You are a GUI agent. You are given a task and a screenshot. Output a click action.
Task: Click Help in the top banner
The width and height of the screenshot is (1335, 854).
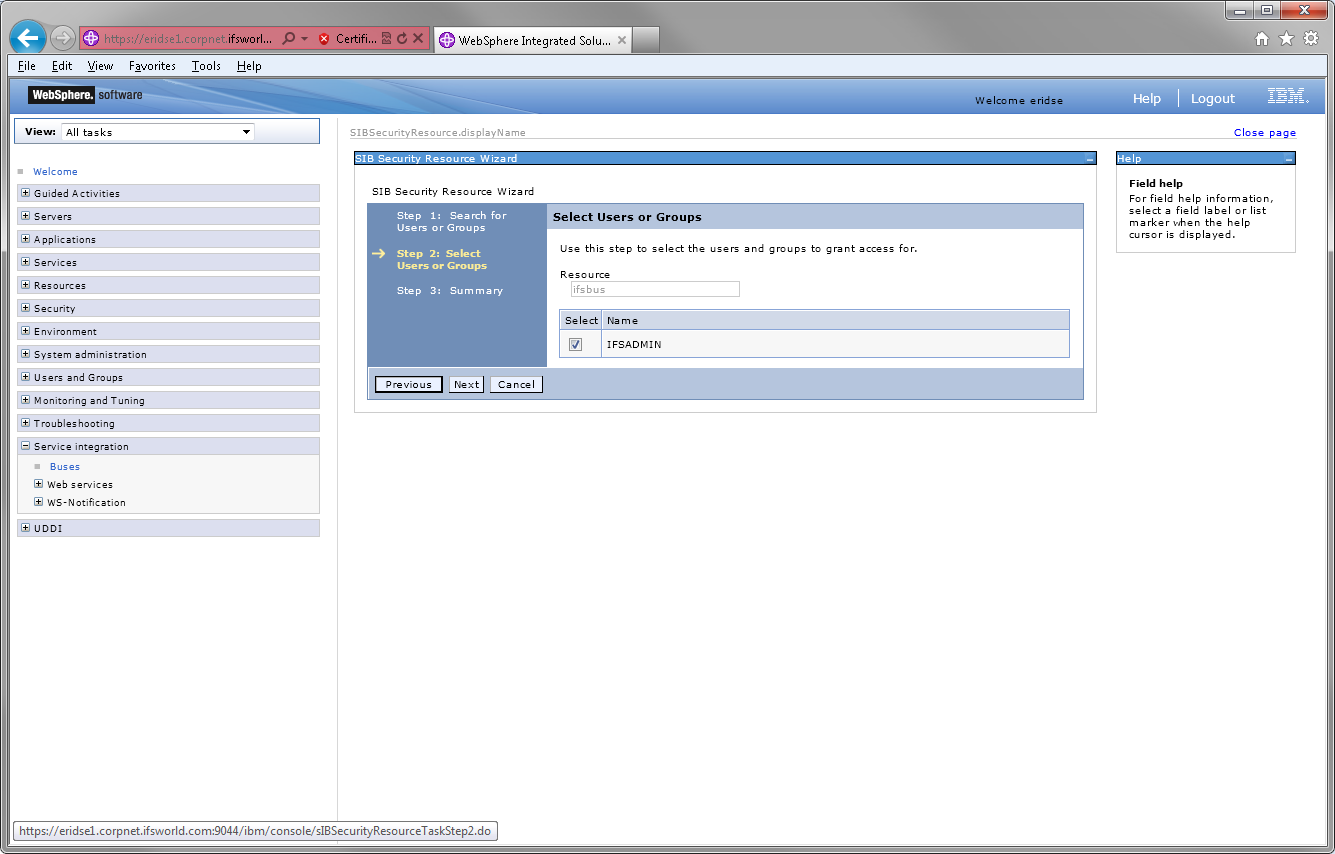tap(1147, 98)
